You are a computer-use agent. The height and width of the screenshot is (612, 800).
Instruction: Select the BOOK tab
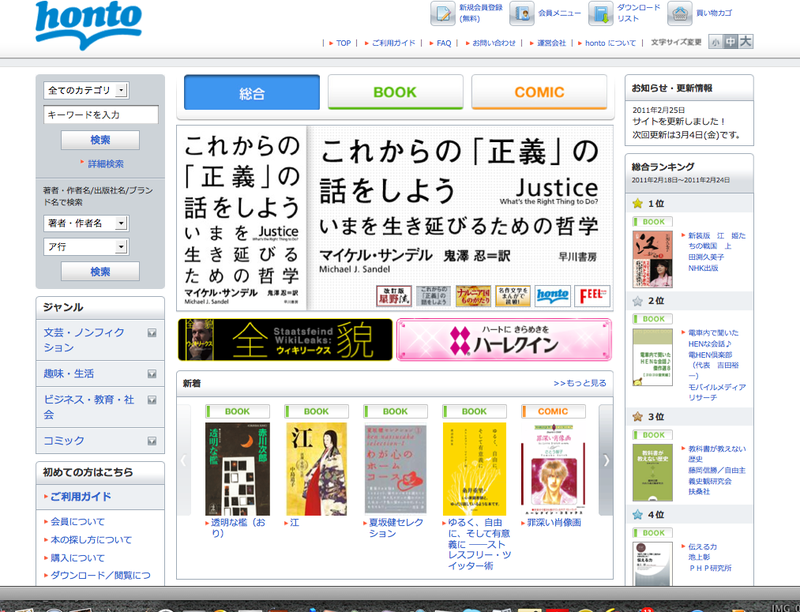[x=395, y=92]
